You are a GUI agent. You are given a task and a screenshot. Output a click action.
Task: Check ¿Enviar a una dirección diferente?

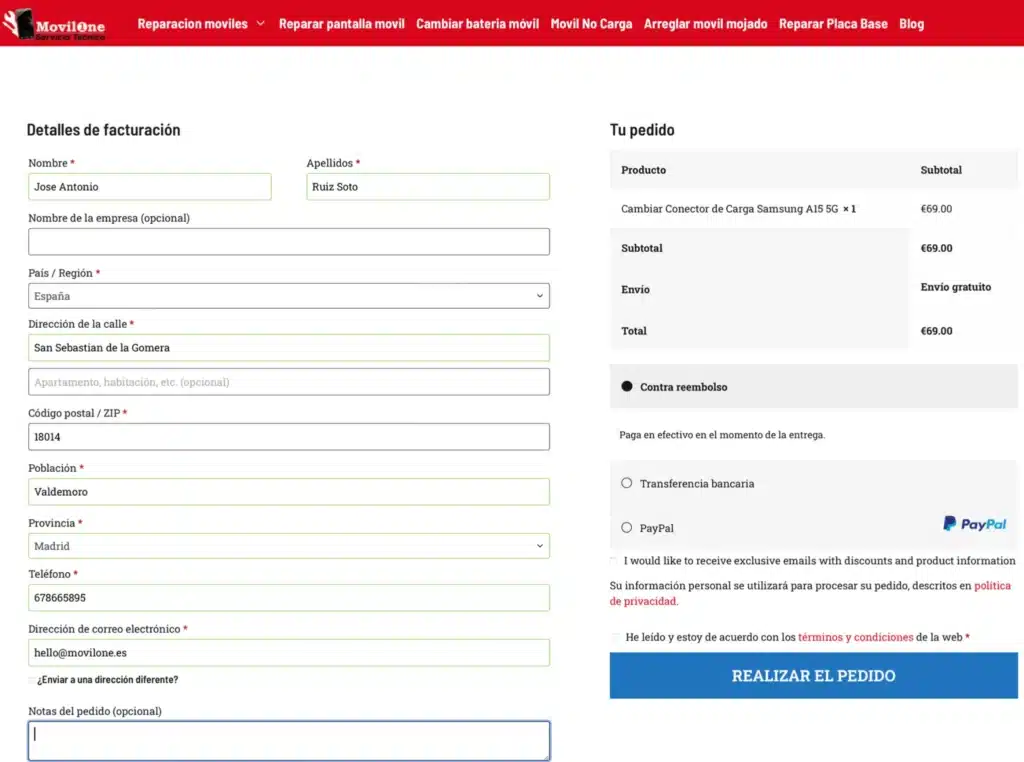click(31, 680)
